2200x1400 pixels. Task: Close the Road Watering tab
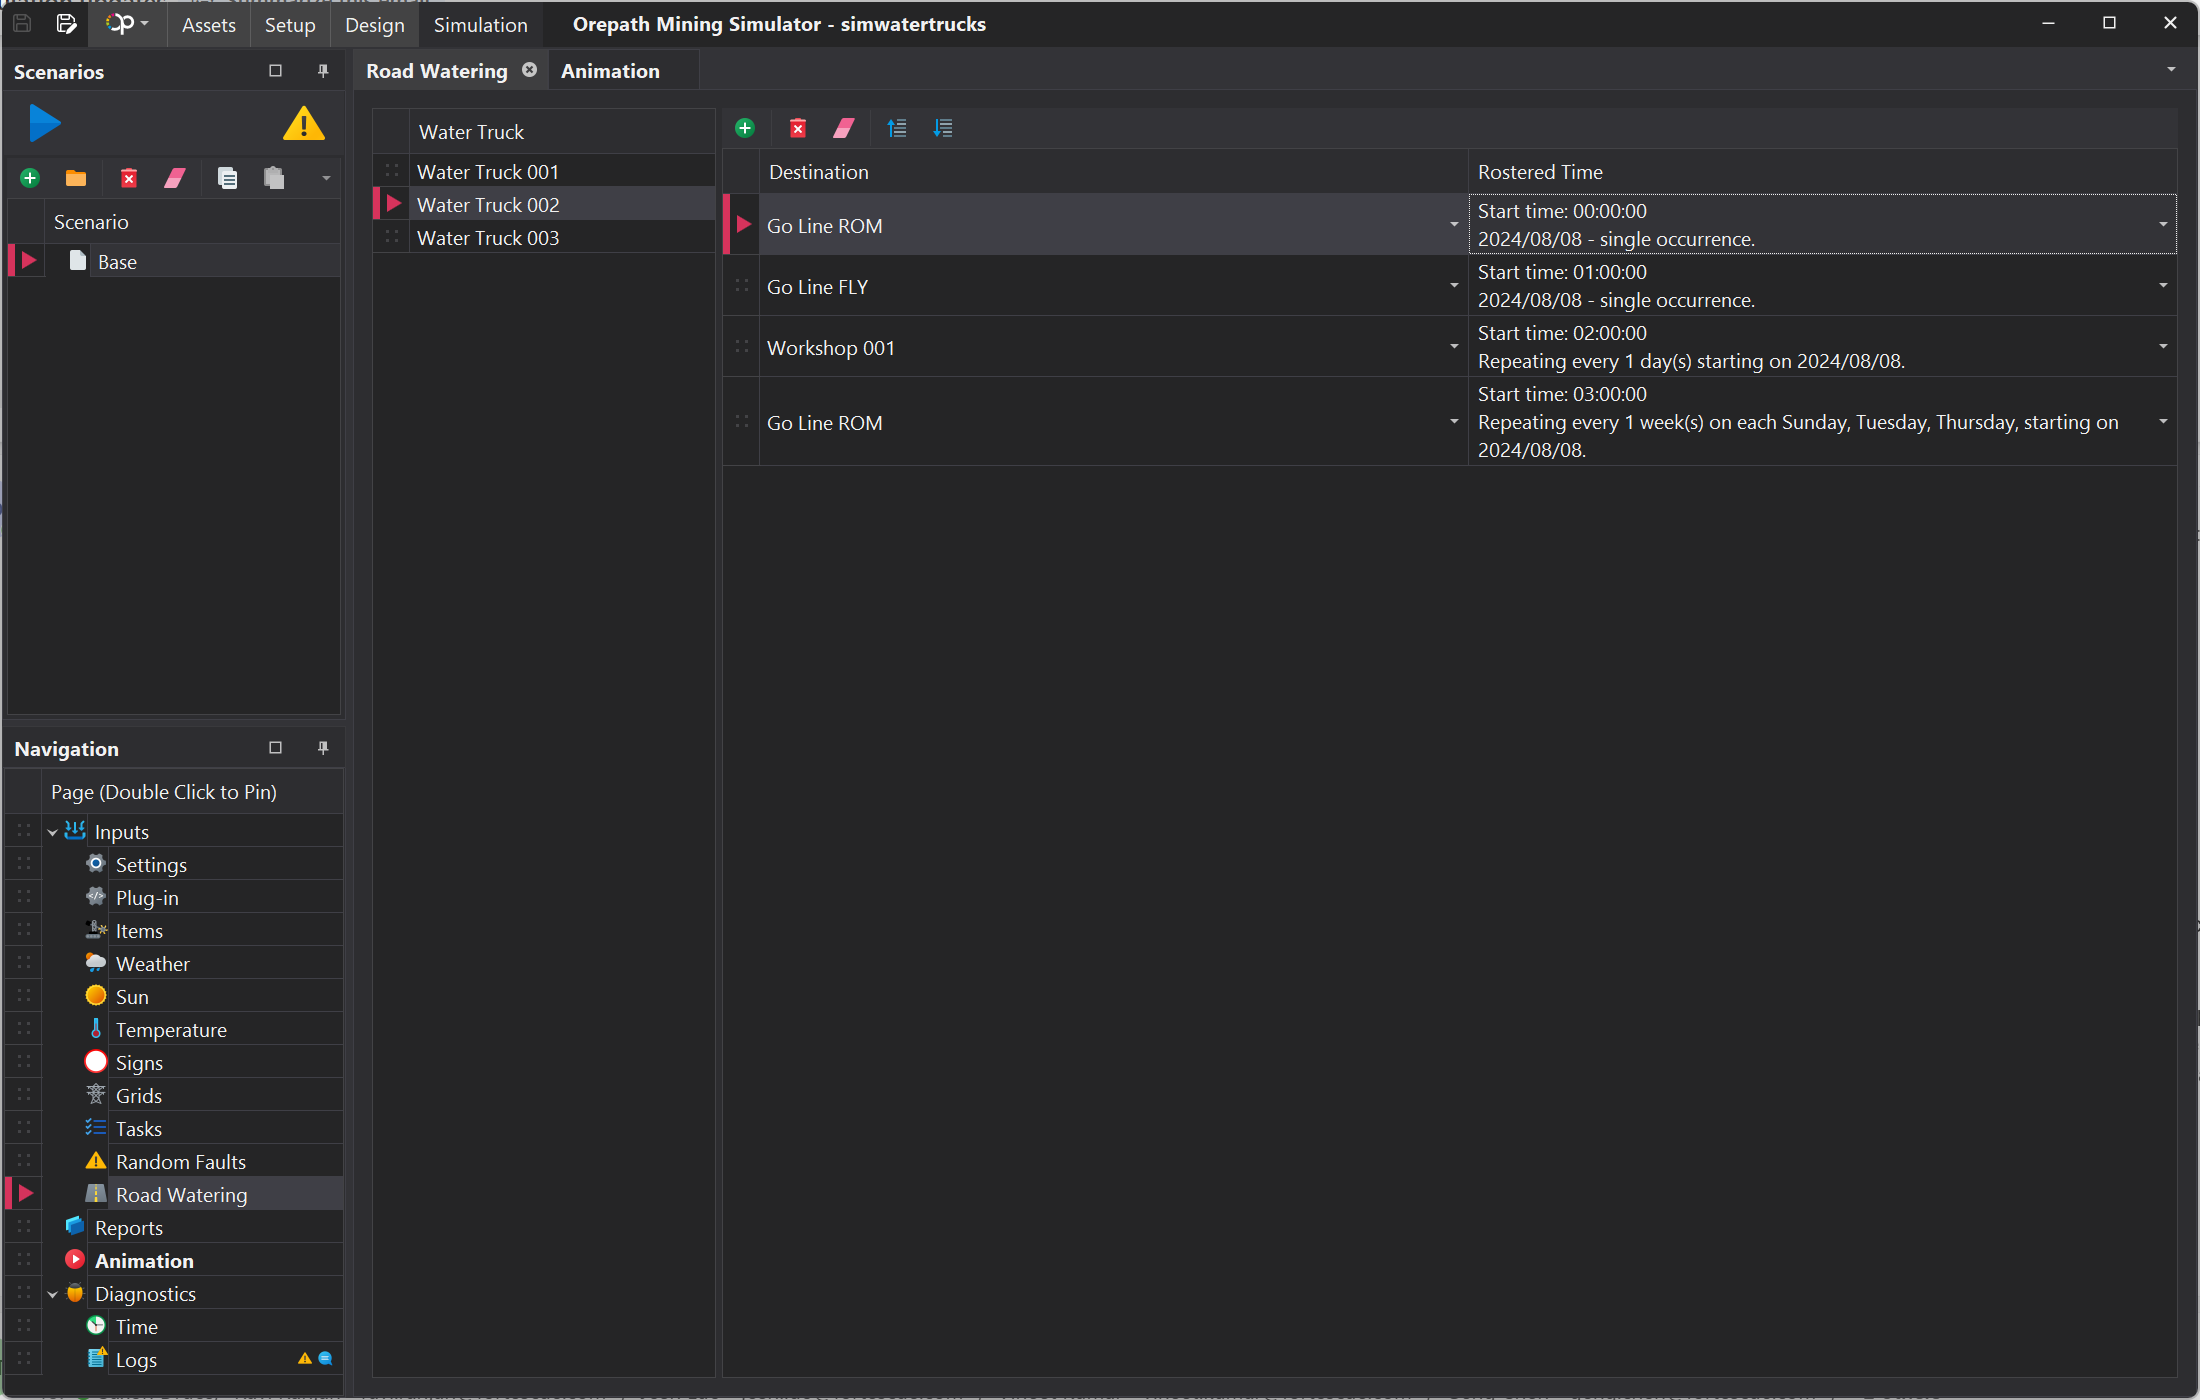[530, 70]
